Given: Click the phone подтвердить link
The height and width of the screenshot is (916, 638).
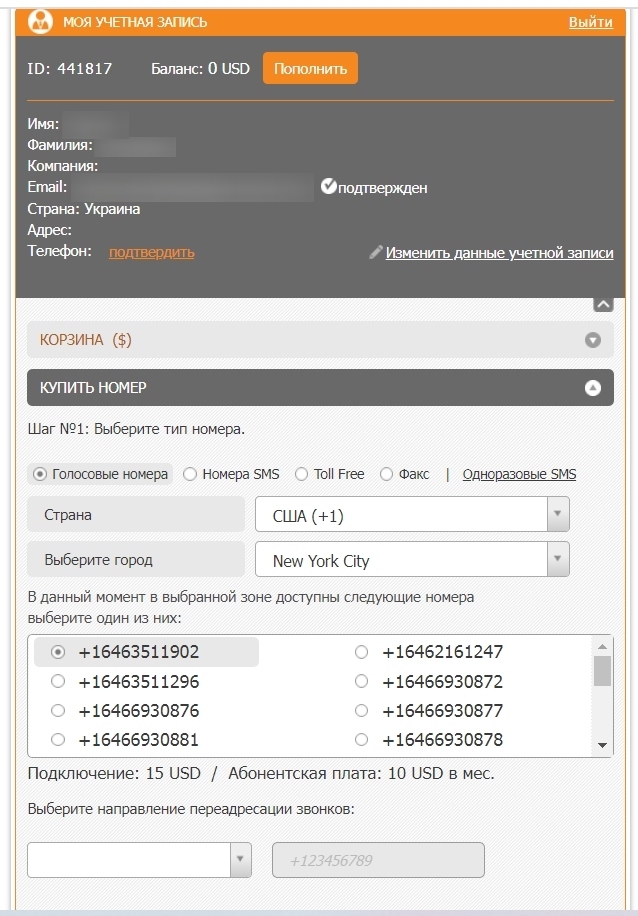Looking at the screenshot, I should (x=152, y=252).
